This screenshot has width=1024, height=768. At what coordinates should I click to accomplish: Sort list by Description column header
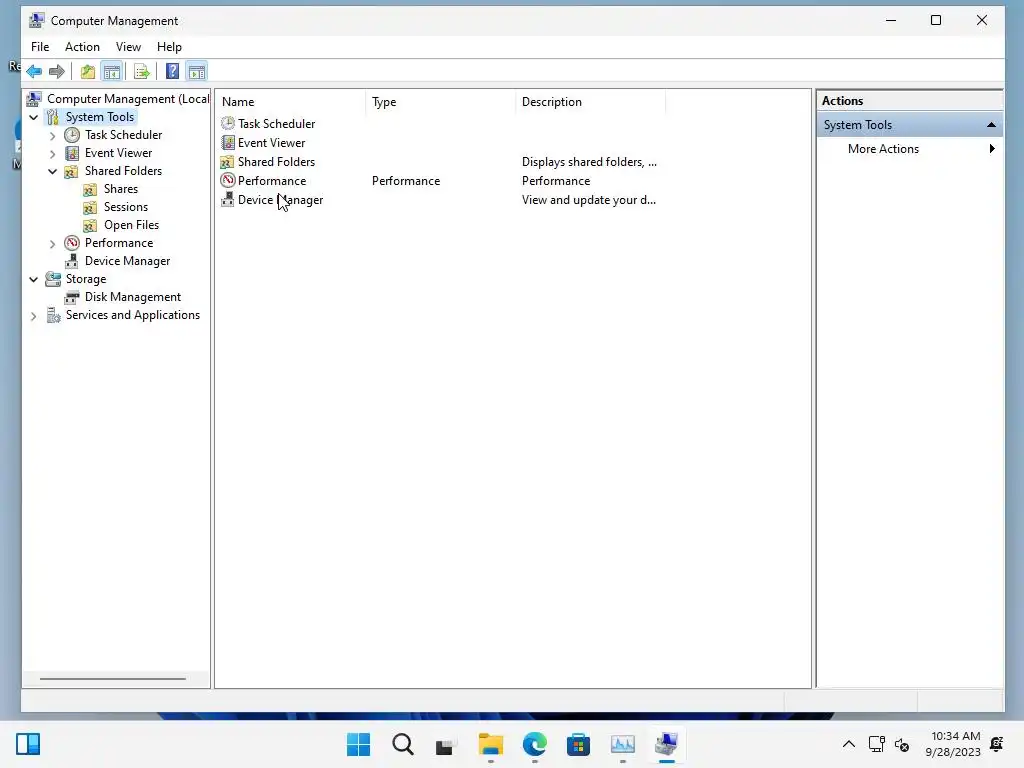pyautogui.click(x=590, y=102)
